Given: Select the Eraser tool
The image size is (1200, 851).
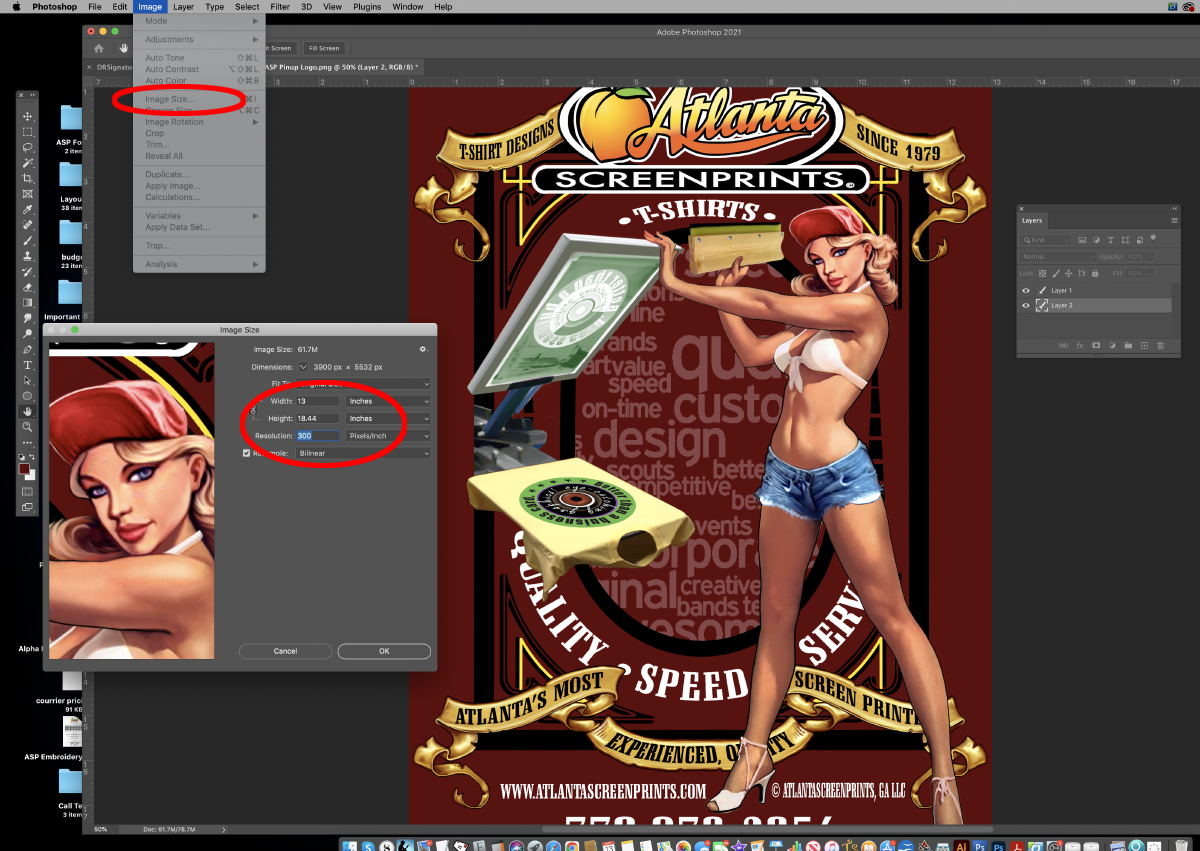Looking at the screenshot, I should point(28,287).
